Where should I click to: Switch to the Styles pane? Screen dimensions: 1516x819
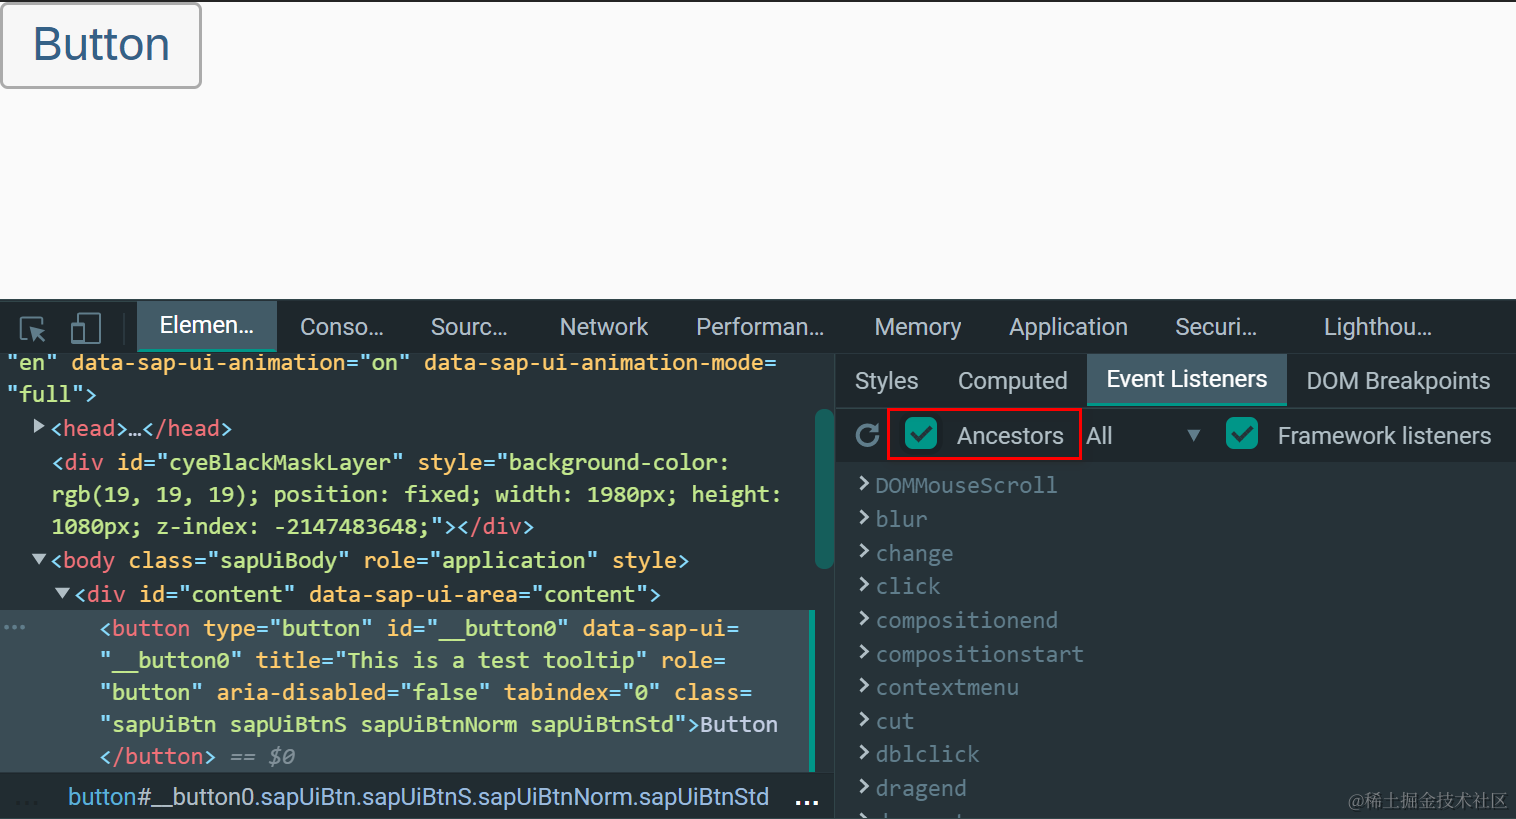886,381
